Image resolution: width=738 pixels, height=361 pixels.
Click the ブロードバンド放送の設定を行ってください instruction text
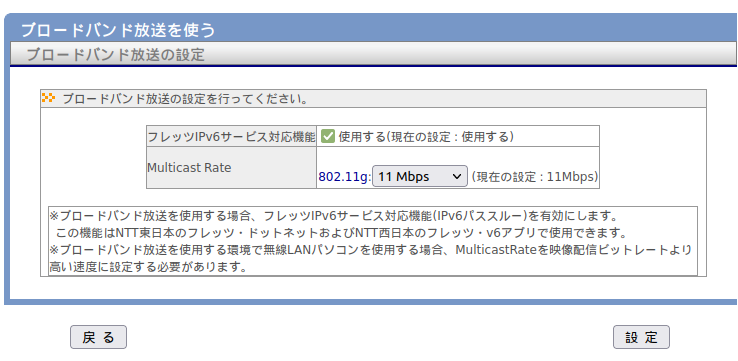pos(185,99)
